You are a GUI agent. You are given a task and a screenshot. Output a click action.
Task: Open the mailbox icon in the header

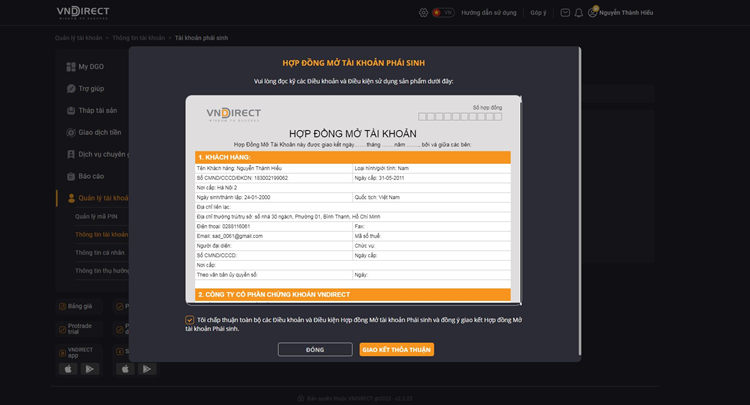(565, 13)
